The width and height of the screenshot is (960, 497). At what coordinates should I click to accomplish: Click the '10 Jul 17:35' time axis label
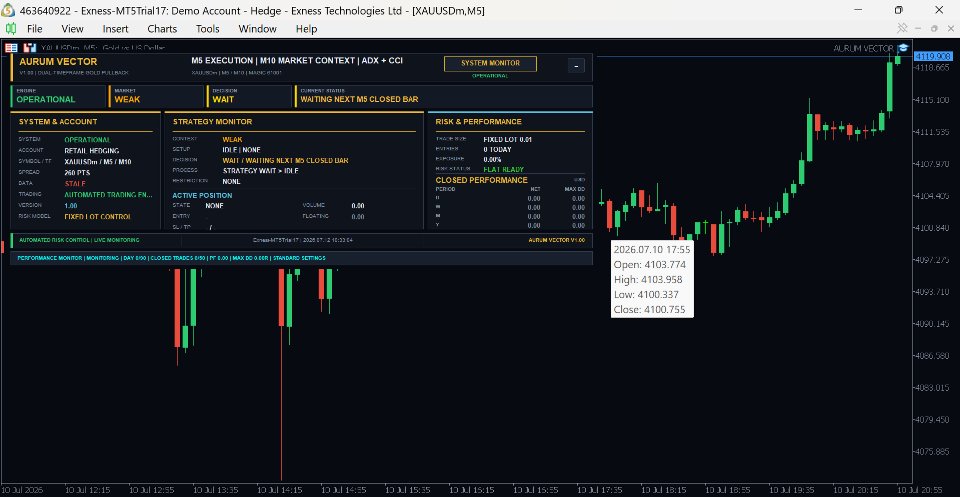(x=601, y=490)
